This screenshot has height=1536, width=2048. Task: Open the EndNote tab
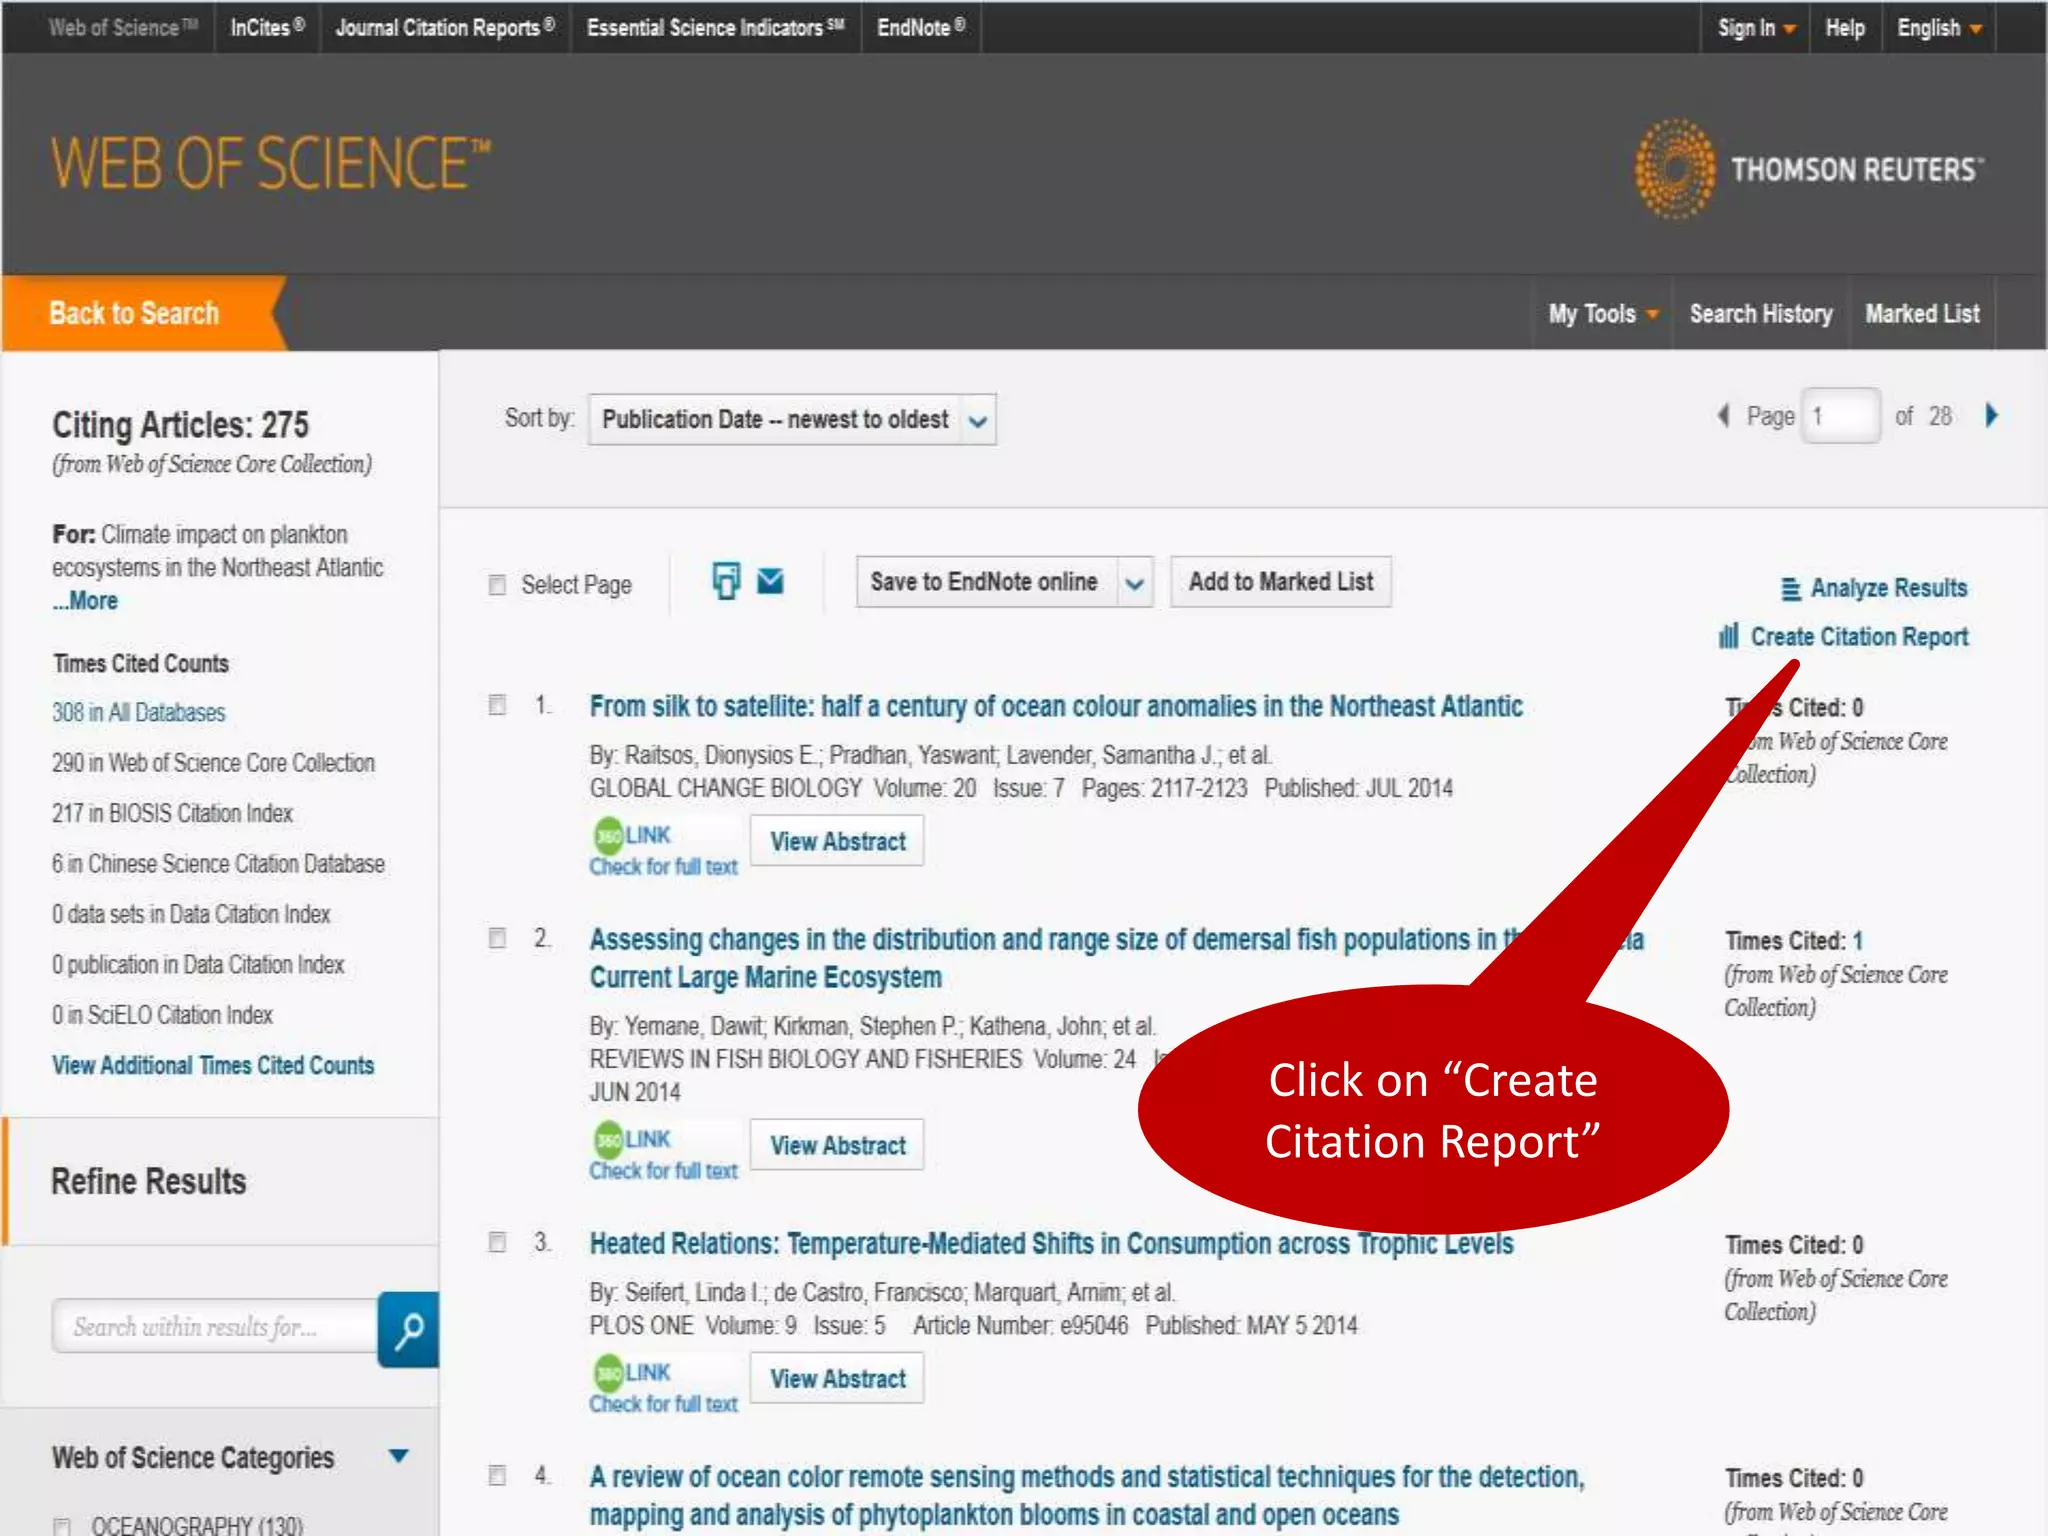tap(921, 27)
